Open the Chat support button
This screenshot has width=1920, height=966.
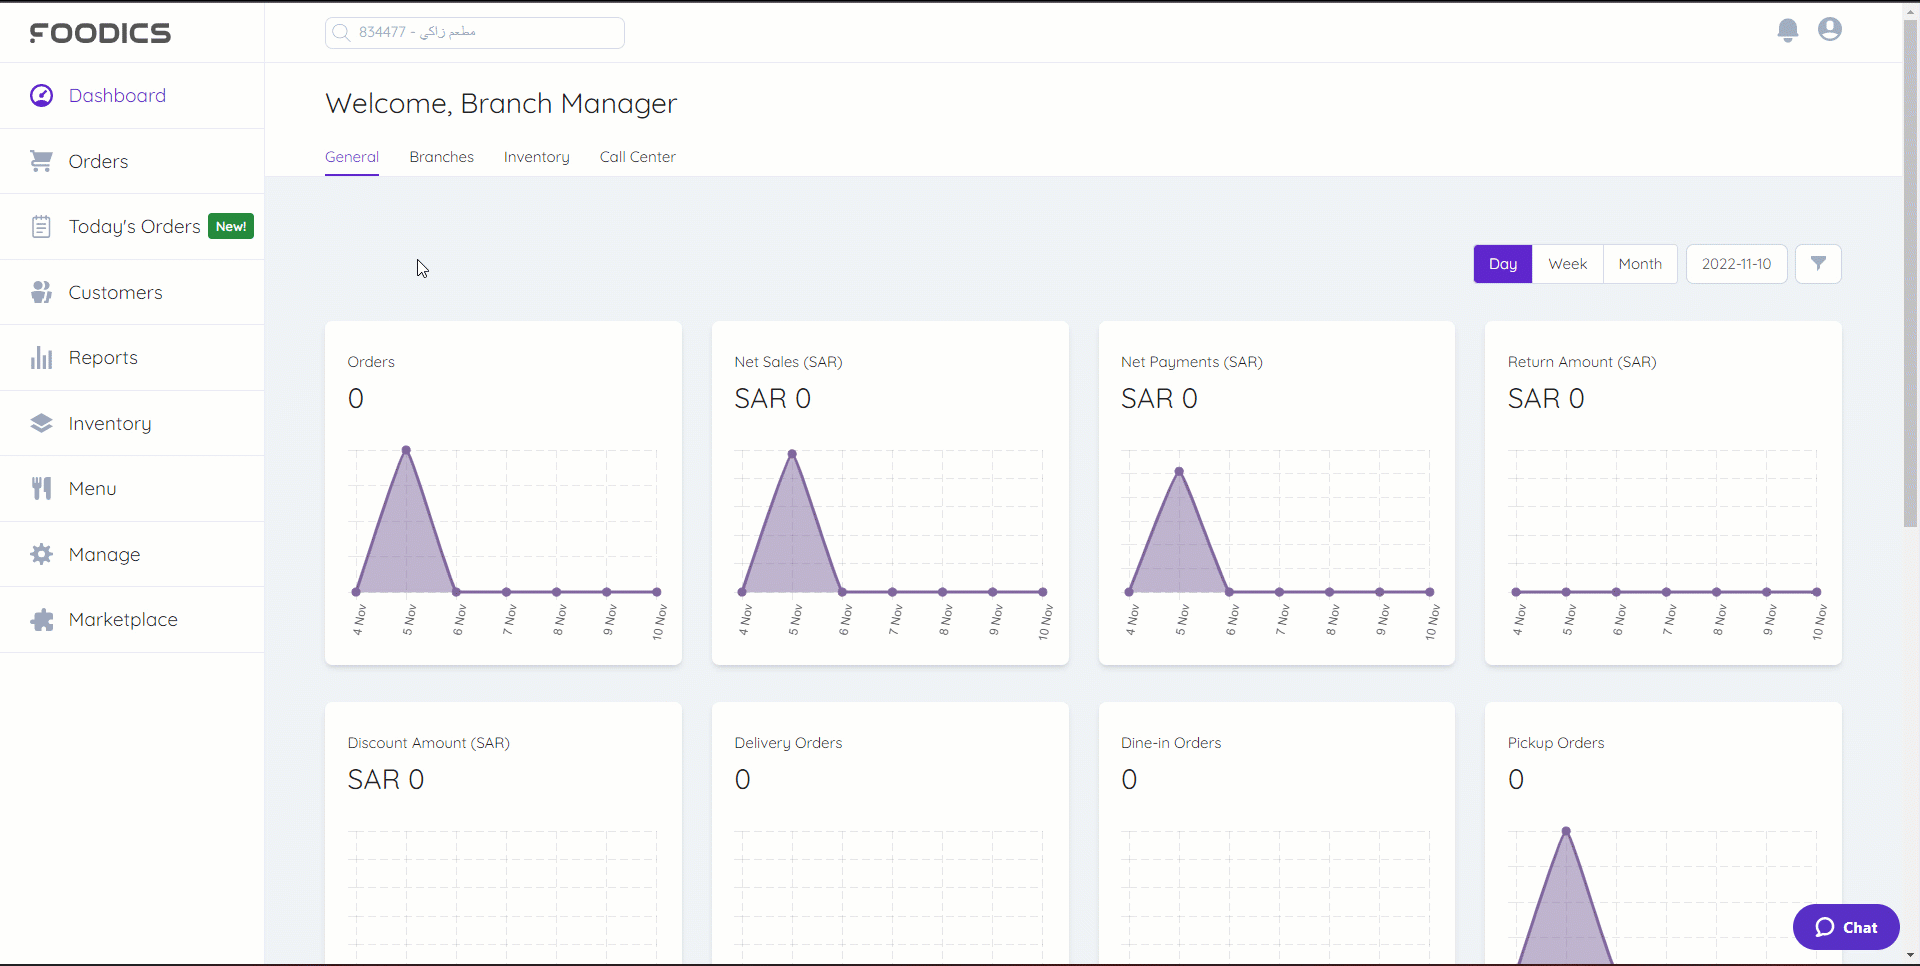[1846, 927]
